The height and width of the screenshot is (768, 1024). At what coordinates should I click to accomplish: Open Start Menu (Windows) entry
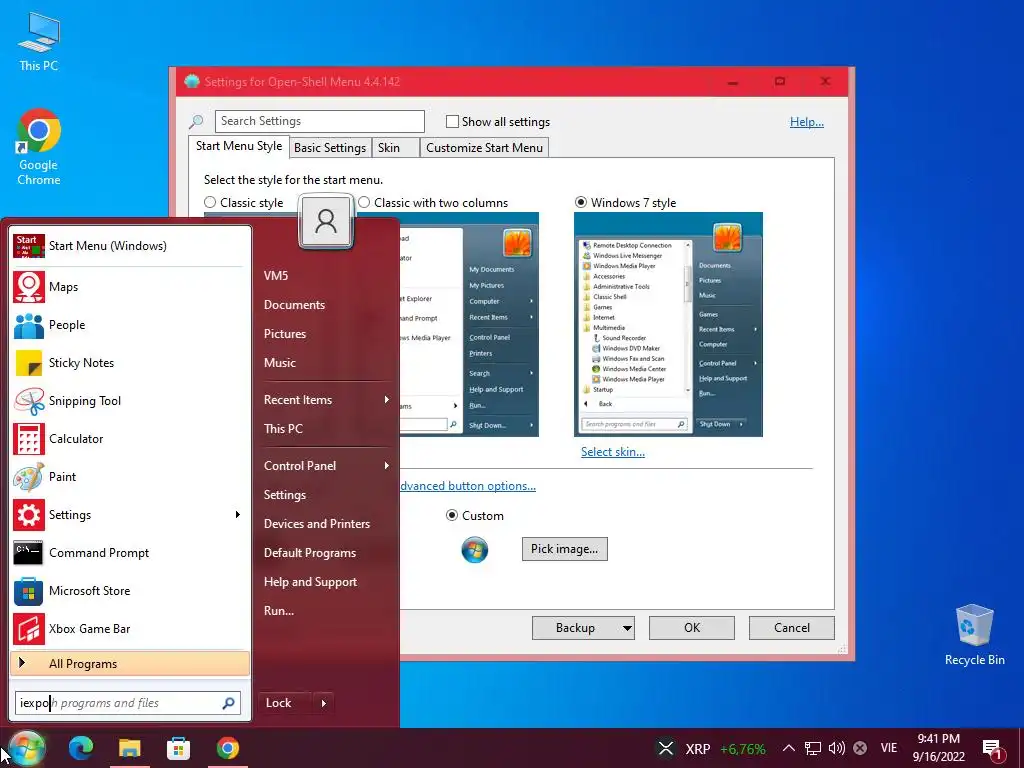129,246
